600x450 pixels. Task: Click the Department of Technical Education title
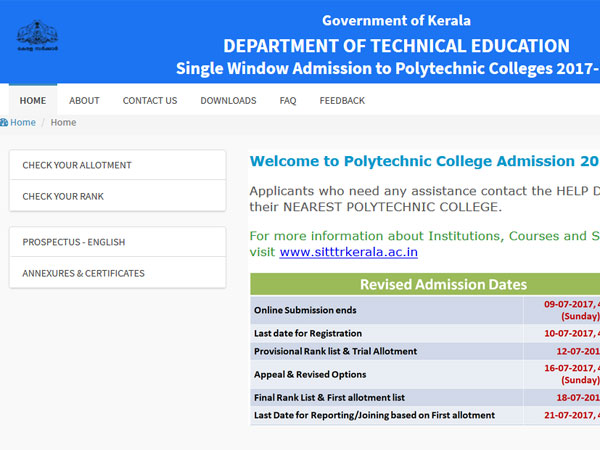click(x=396, y=46)
